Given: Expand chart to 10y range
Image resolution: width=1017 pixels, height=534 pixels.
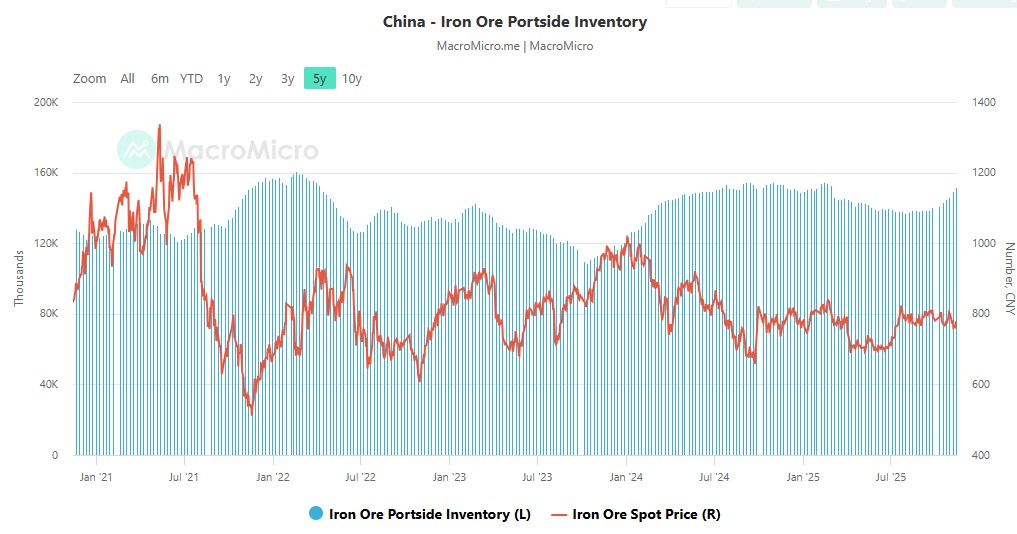Looking at the screenshot, I should coord(352,79).
